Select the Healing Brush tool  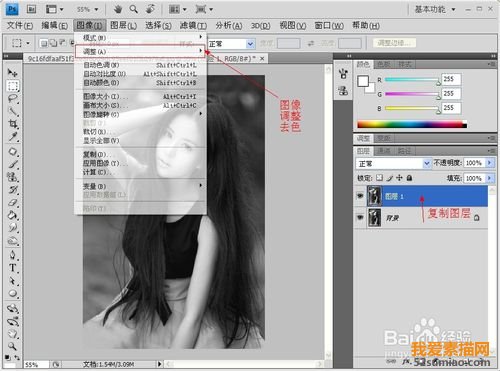click(13, 152)
